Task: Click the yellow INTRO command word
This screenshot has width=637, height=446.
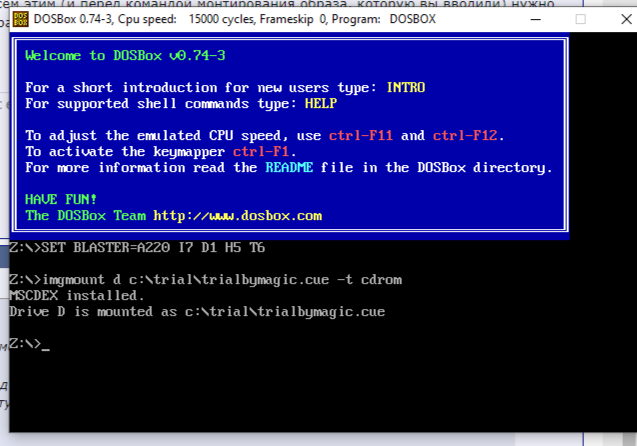Action: [x=406, y=87]
